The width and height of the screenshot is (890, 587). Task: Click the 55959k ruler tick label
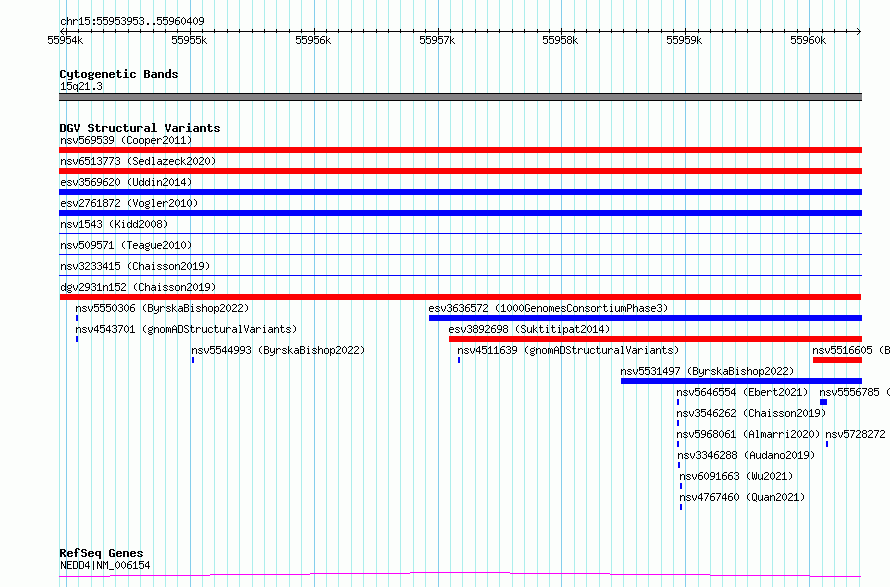[x=684, y=40]
